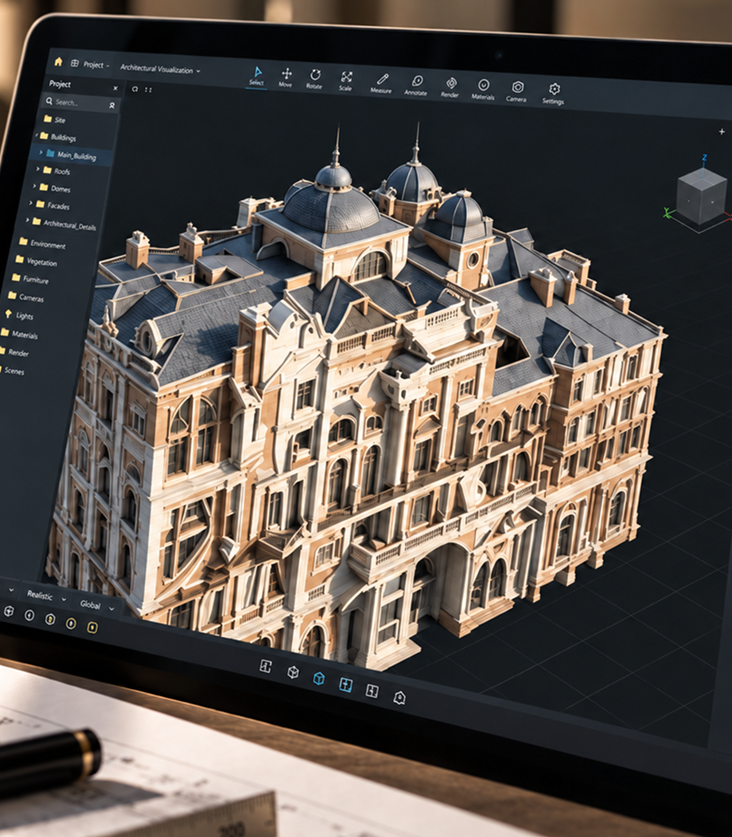This screenshot has width=732, height=837.
Task: Start the Render tool in top toolbar
Action: point(450,88)
